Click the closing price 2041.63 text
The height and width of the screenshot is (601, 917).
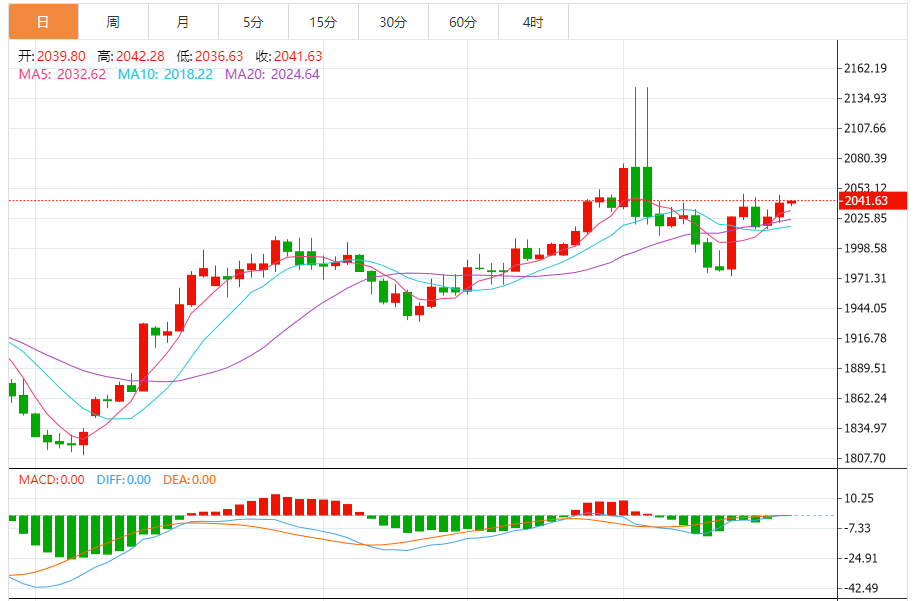point(298,56)
